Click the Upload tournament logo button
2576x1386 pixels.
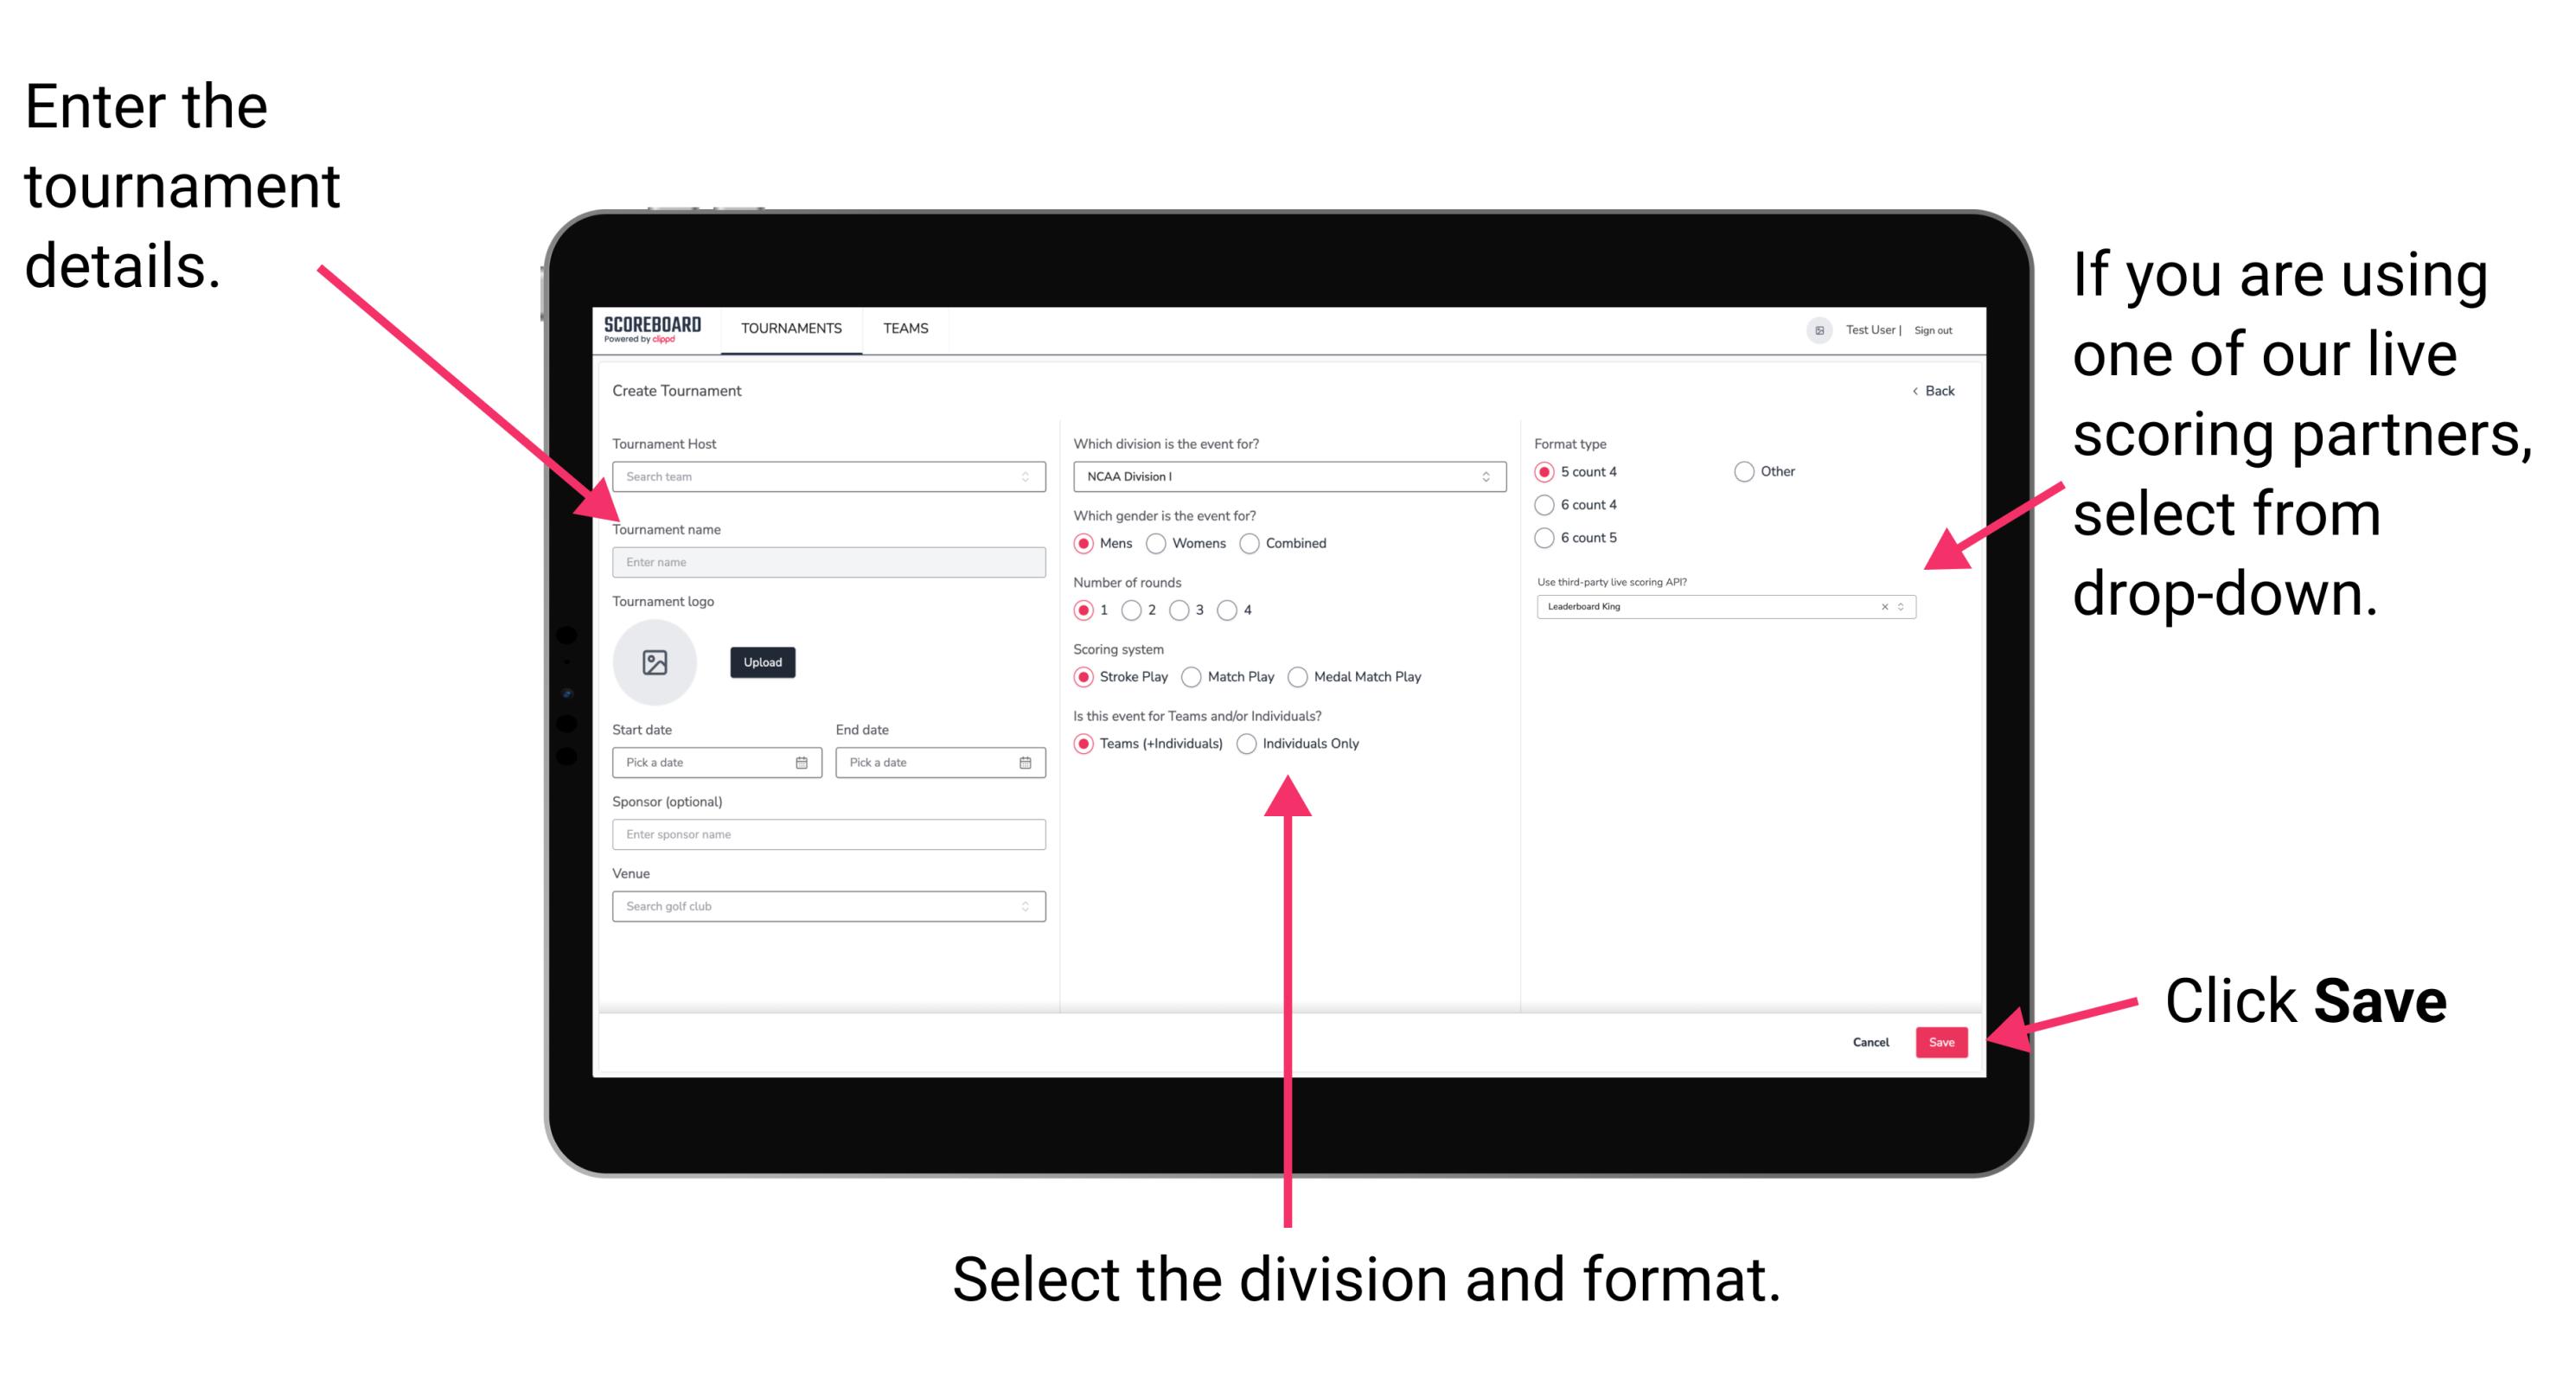click(x=763, y=661)
